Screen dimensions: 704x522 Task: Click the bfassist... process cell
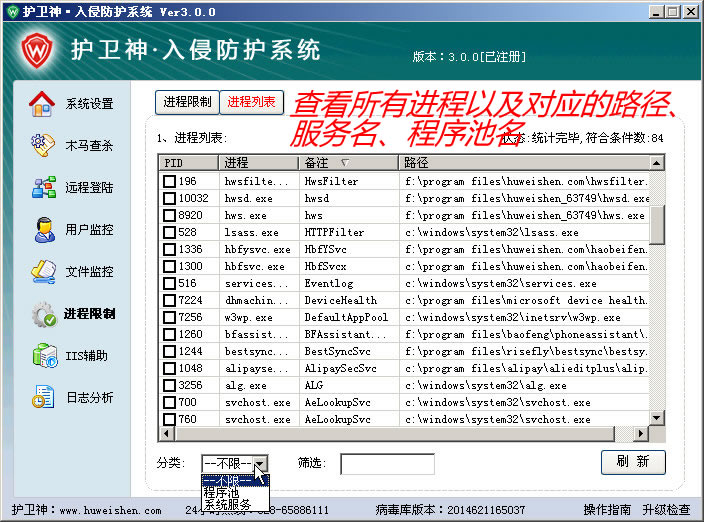click(257, 334)
